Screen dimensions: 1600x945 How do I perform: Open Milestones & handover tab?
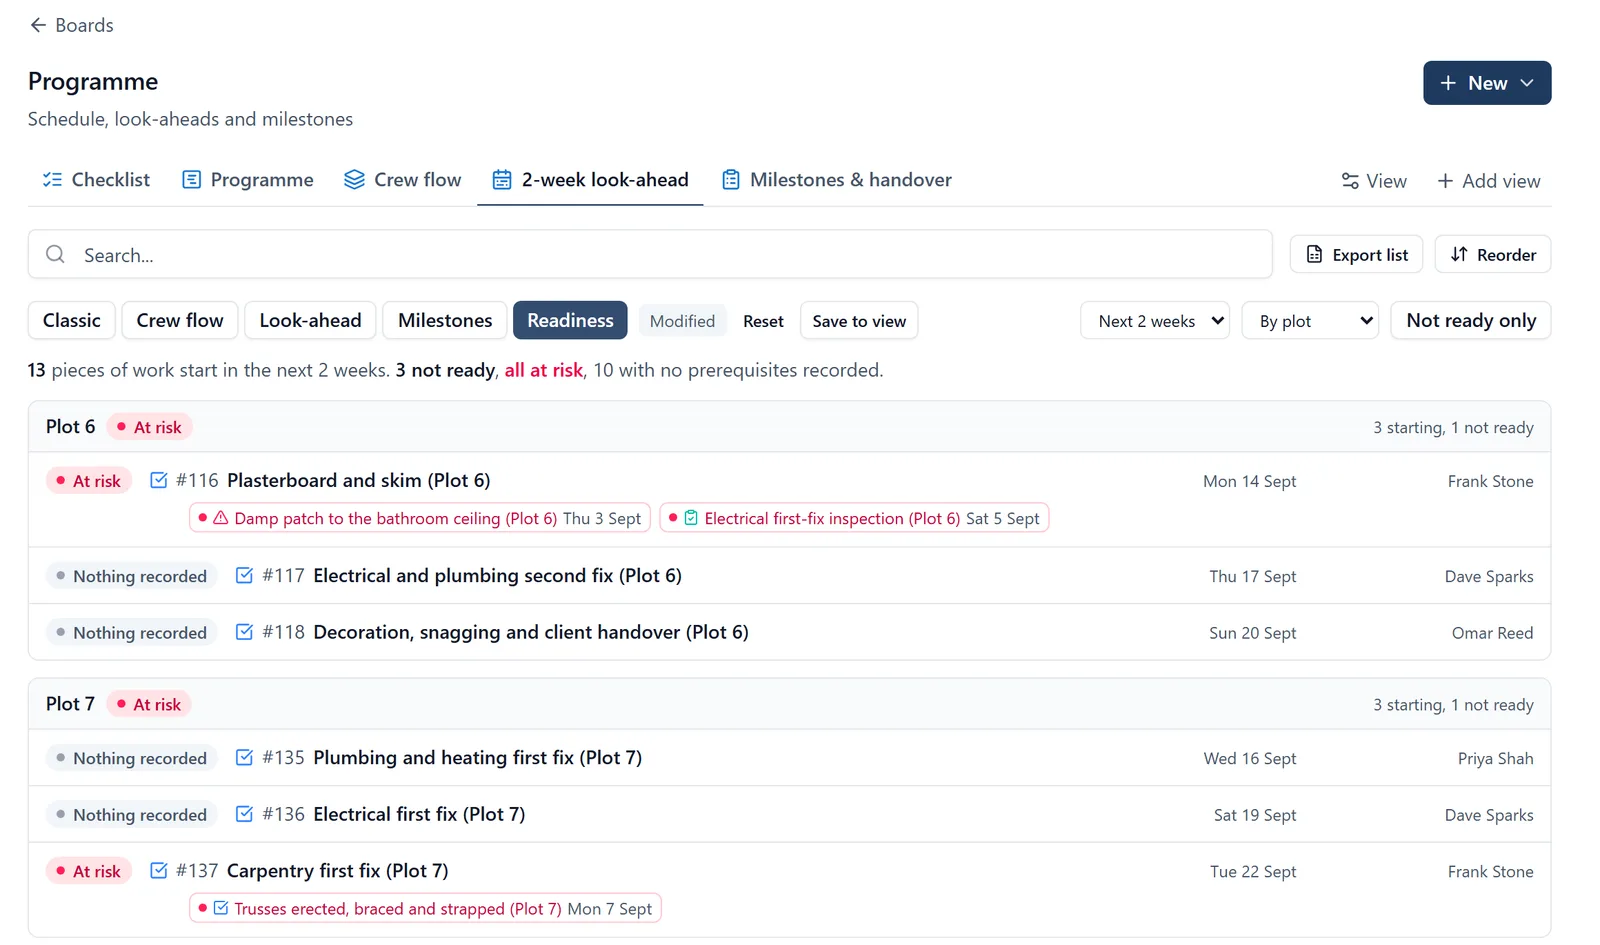pos(837,180)
